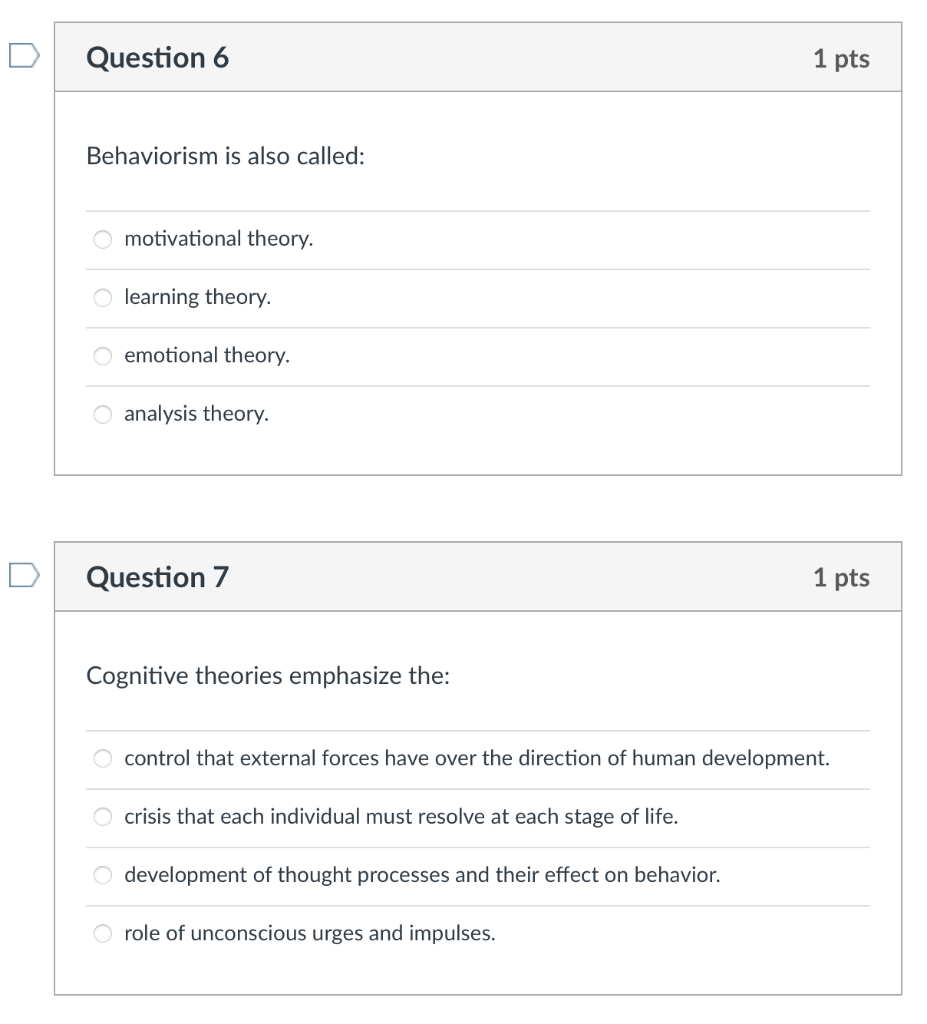The width and height of the screenshot is (927, 1024).
Task: Click the Question 6 header
Action: point(156,57)
